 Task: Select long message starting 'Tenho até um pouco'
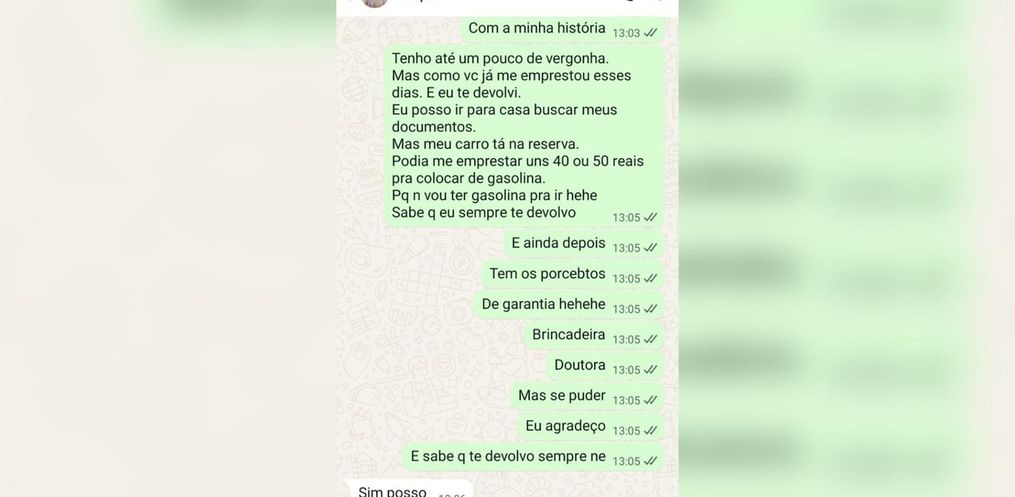tap(524, 136)
